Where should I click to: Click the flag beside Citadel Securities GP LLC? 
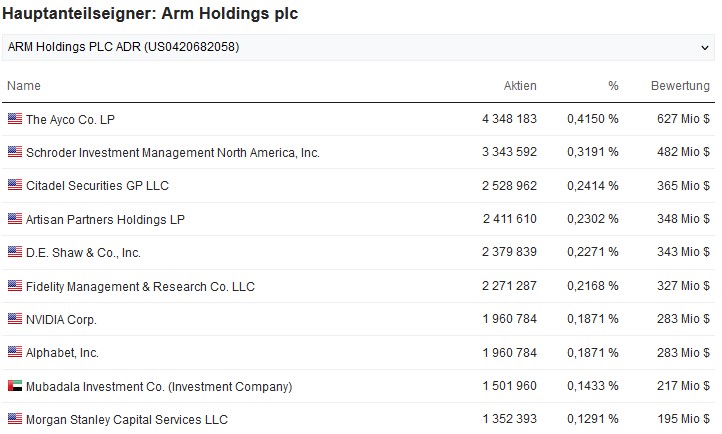[14, 186]
